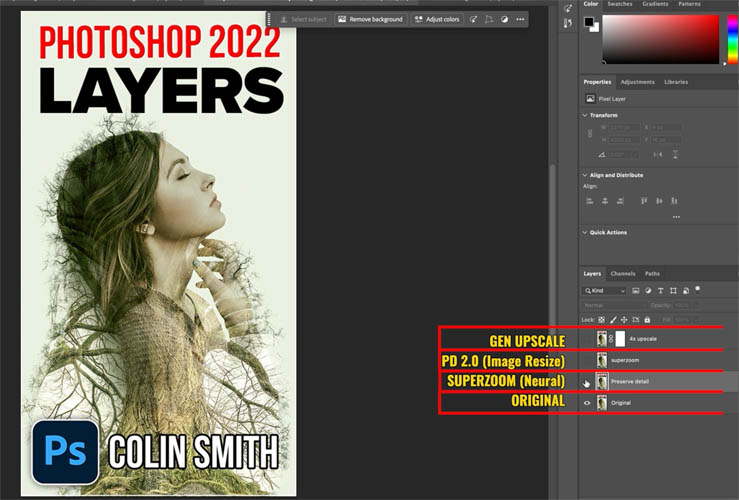
Task: Switch to the Color tab
Action: [x=591, y=4]
